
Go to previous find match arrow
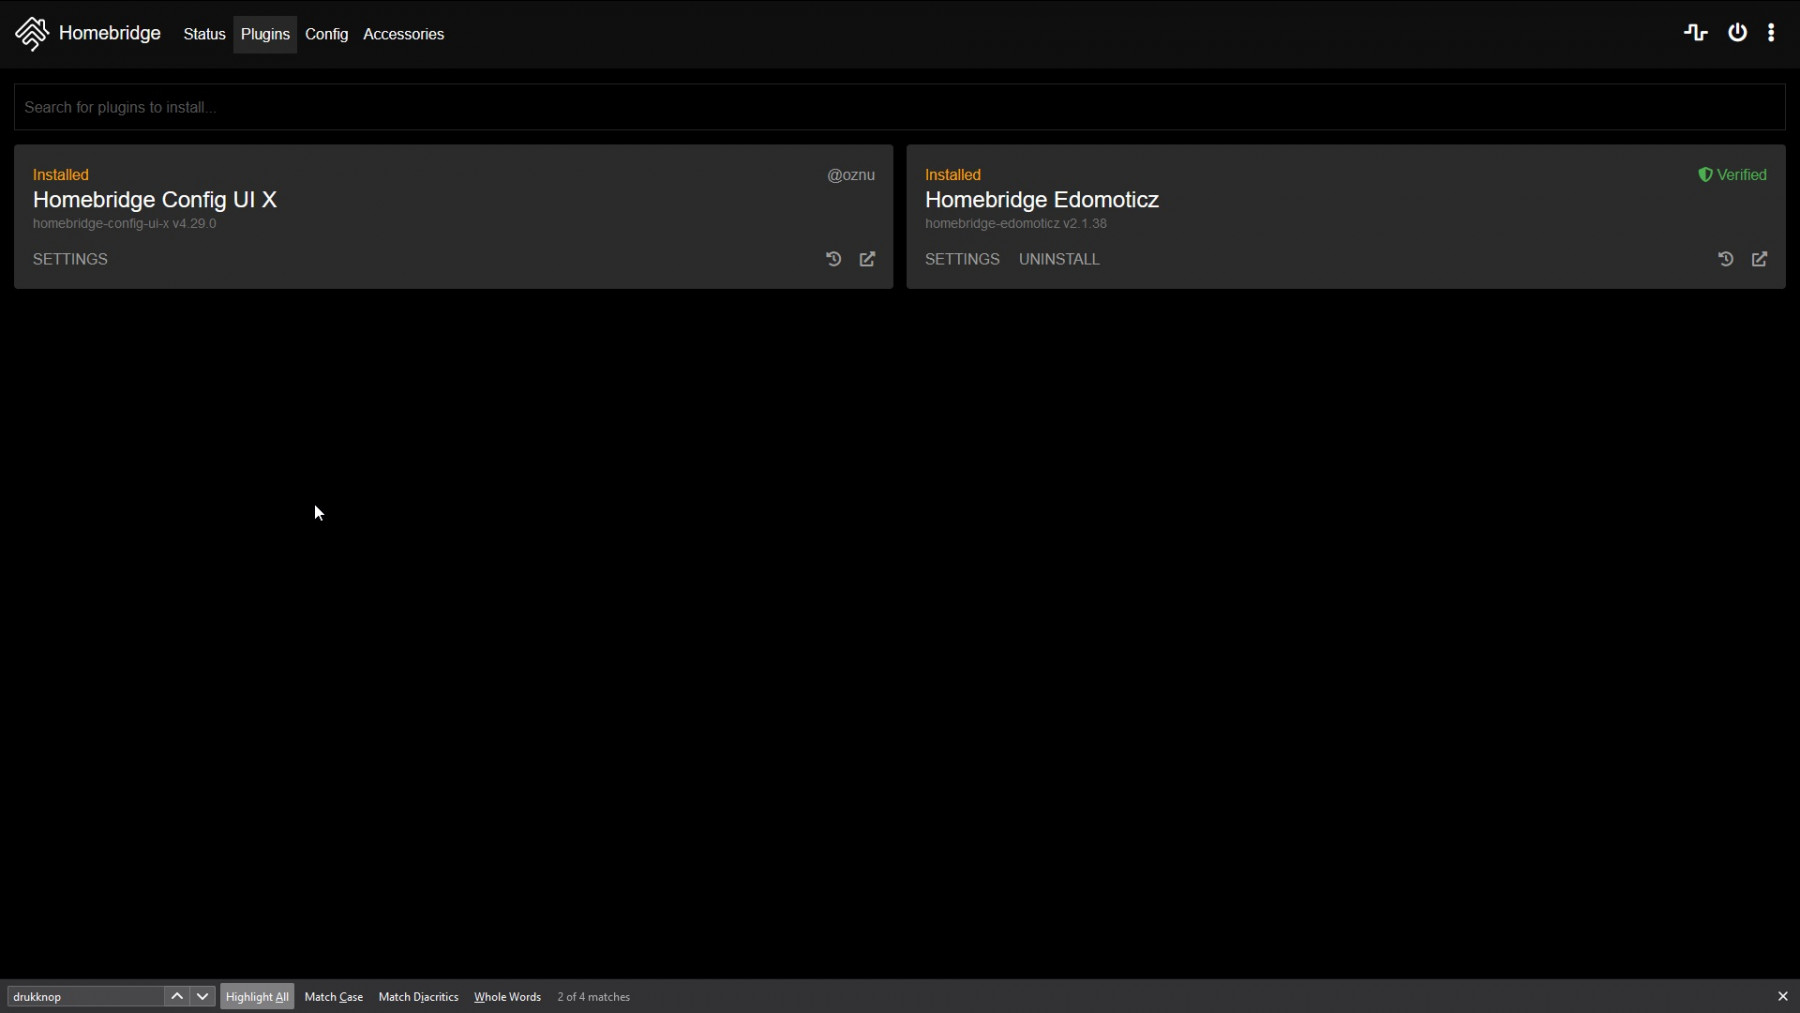pos(177,997)
